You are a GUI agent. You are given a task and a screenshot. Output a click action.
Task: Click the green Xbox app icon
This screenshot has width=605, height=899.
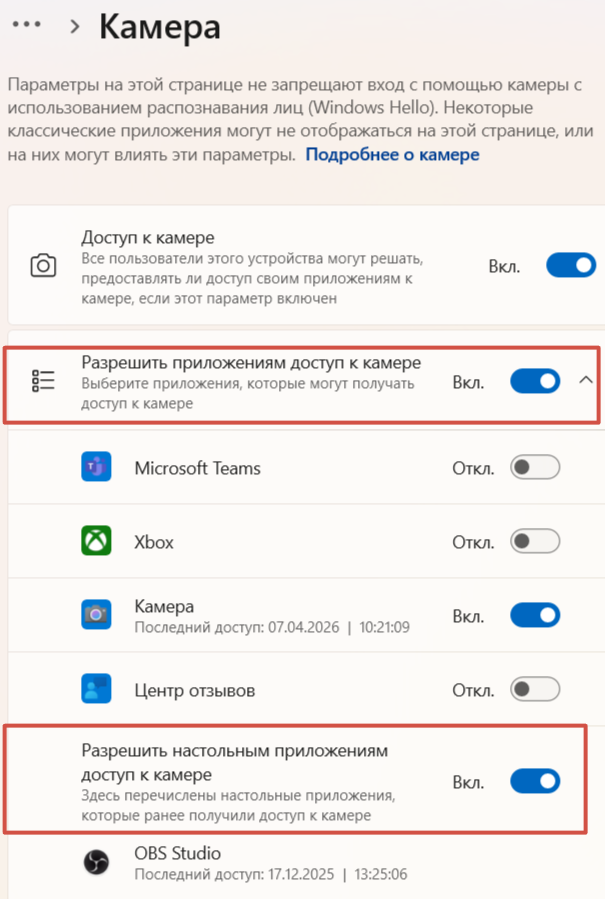coord(96,541)
